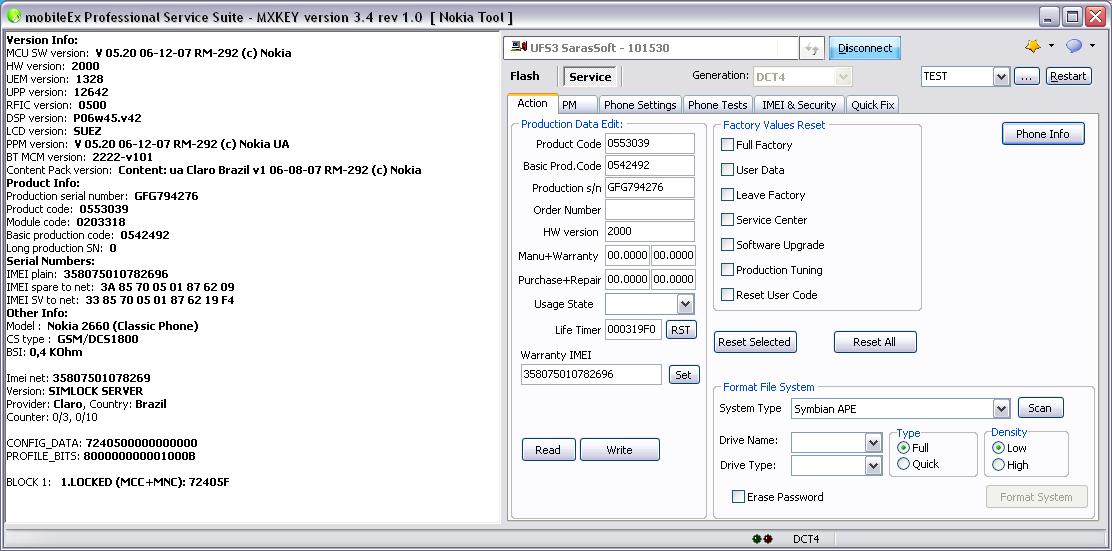Image resolution: width=1112 pixels, height=551 pixels.
Task: Switch to Flash mode
Action: (x=525, y=76)
